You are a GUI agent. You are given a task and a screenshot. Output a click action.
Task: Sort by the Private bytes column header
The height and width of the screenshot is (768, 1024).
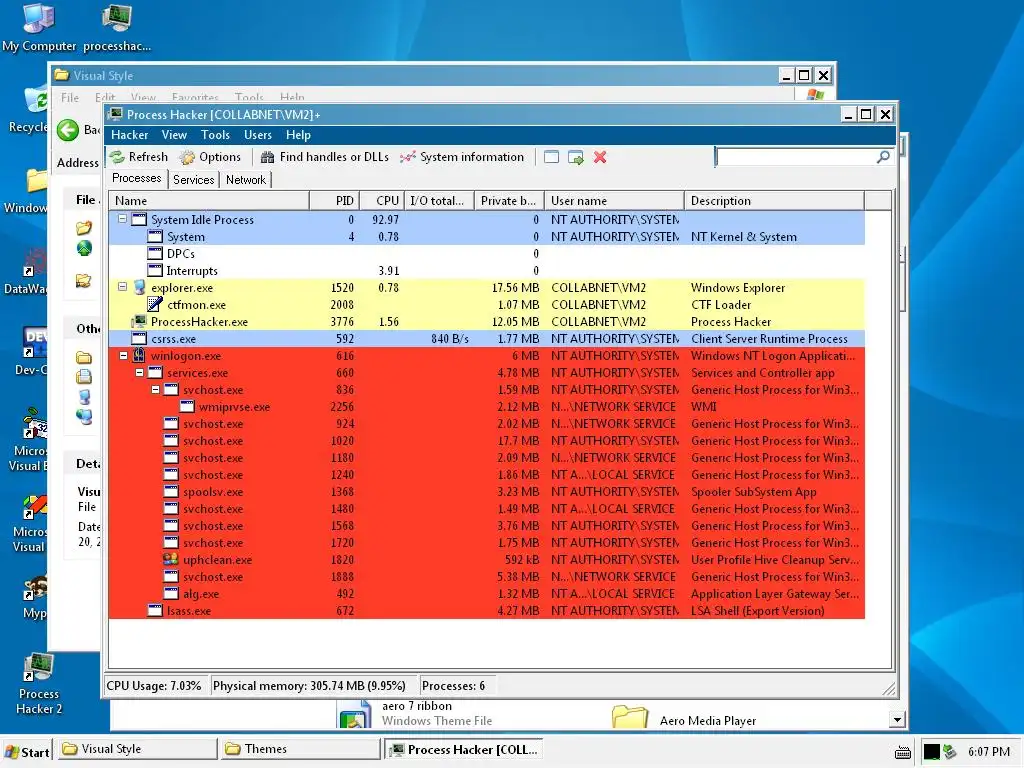509,200
